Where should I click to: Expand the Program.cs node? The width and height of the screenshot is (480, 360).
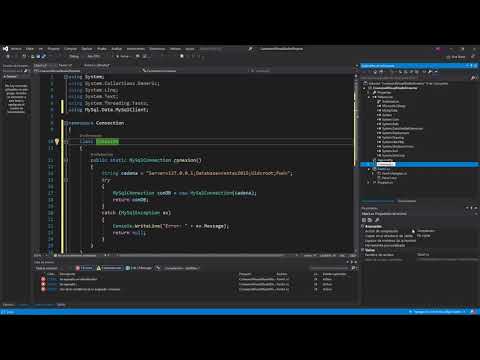pyautogui.click(x=369, y=182)
